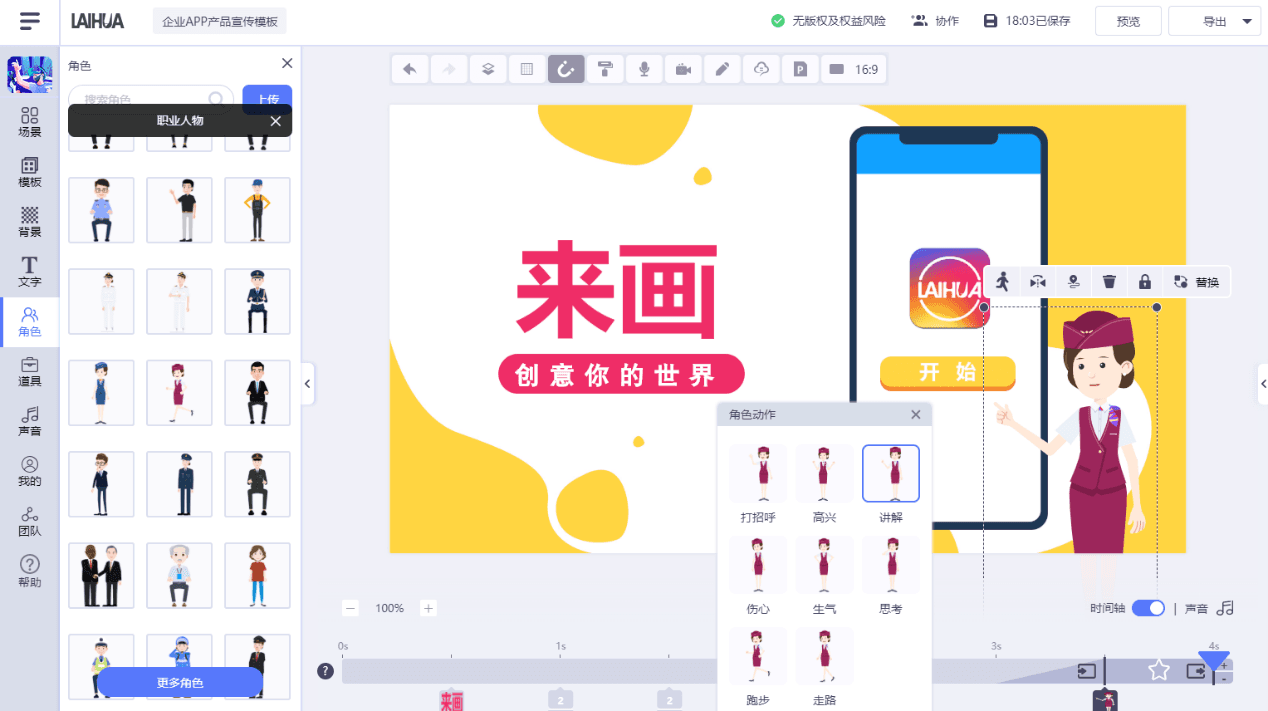
Task: Favorite the scene using the star icon
Action: [x=1159, y=672]
